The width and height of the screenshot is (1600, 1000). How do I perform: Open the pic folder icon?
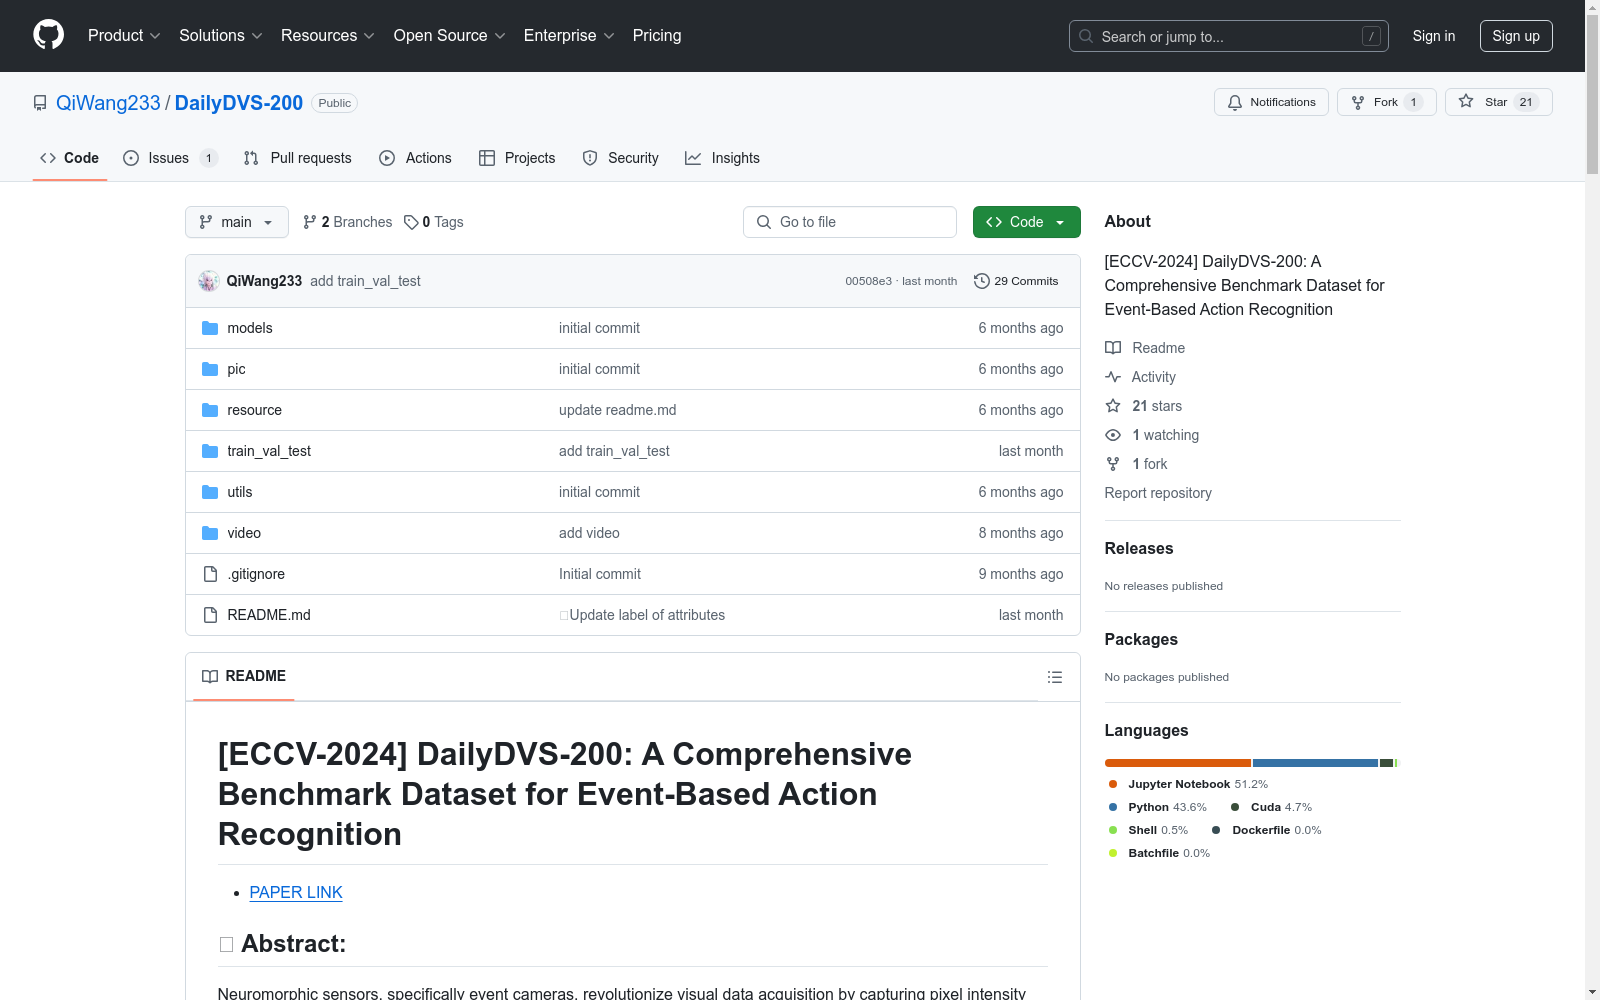210,369
